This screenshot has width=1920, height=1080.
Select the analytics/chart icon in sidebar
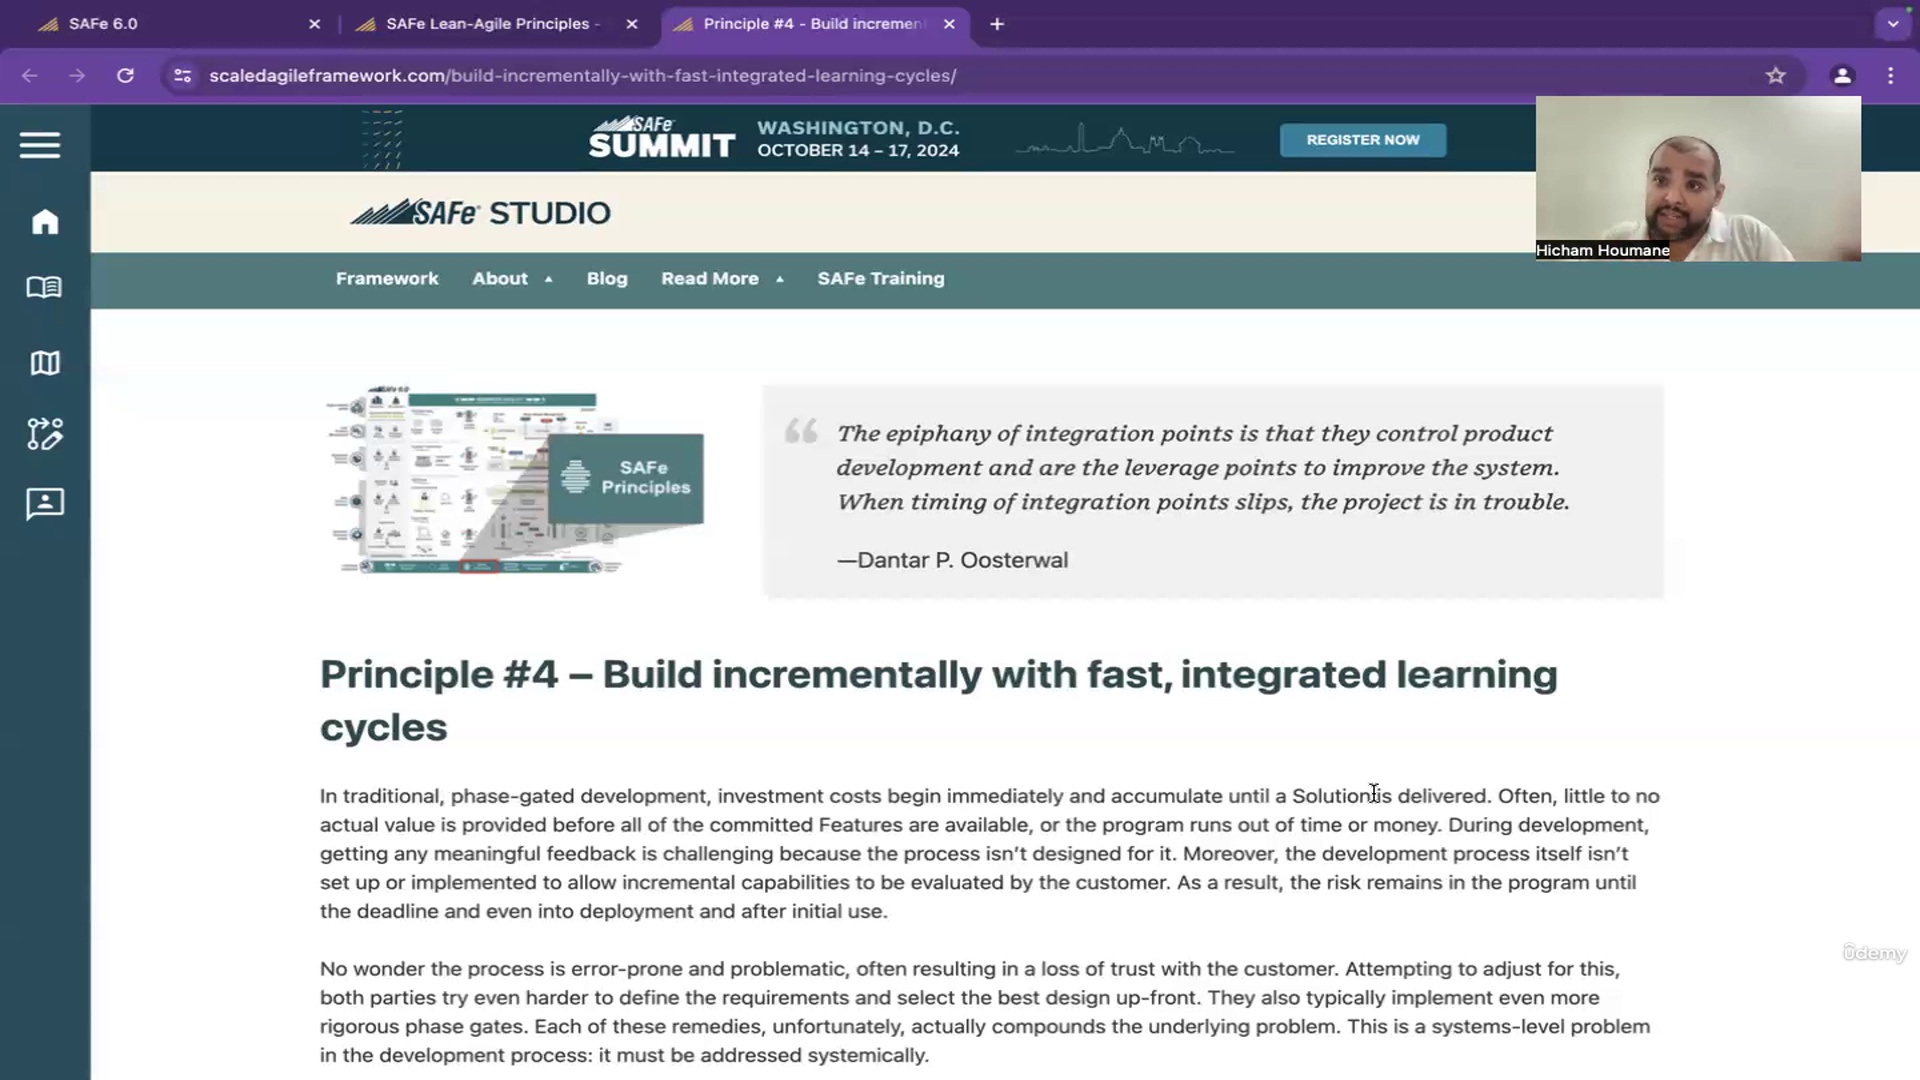click(46, 433)
